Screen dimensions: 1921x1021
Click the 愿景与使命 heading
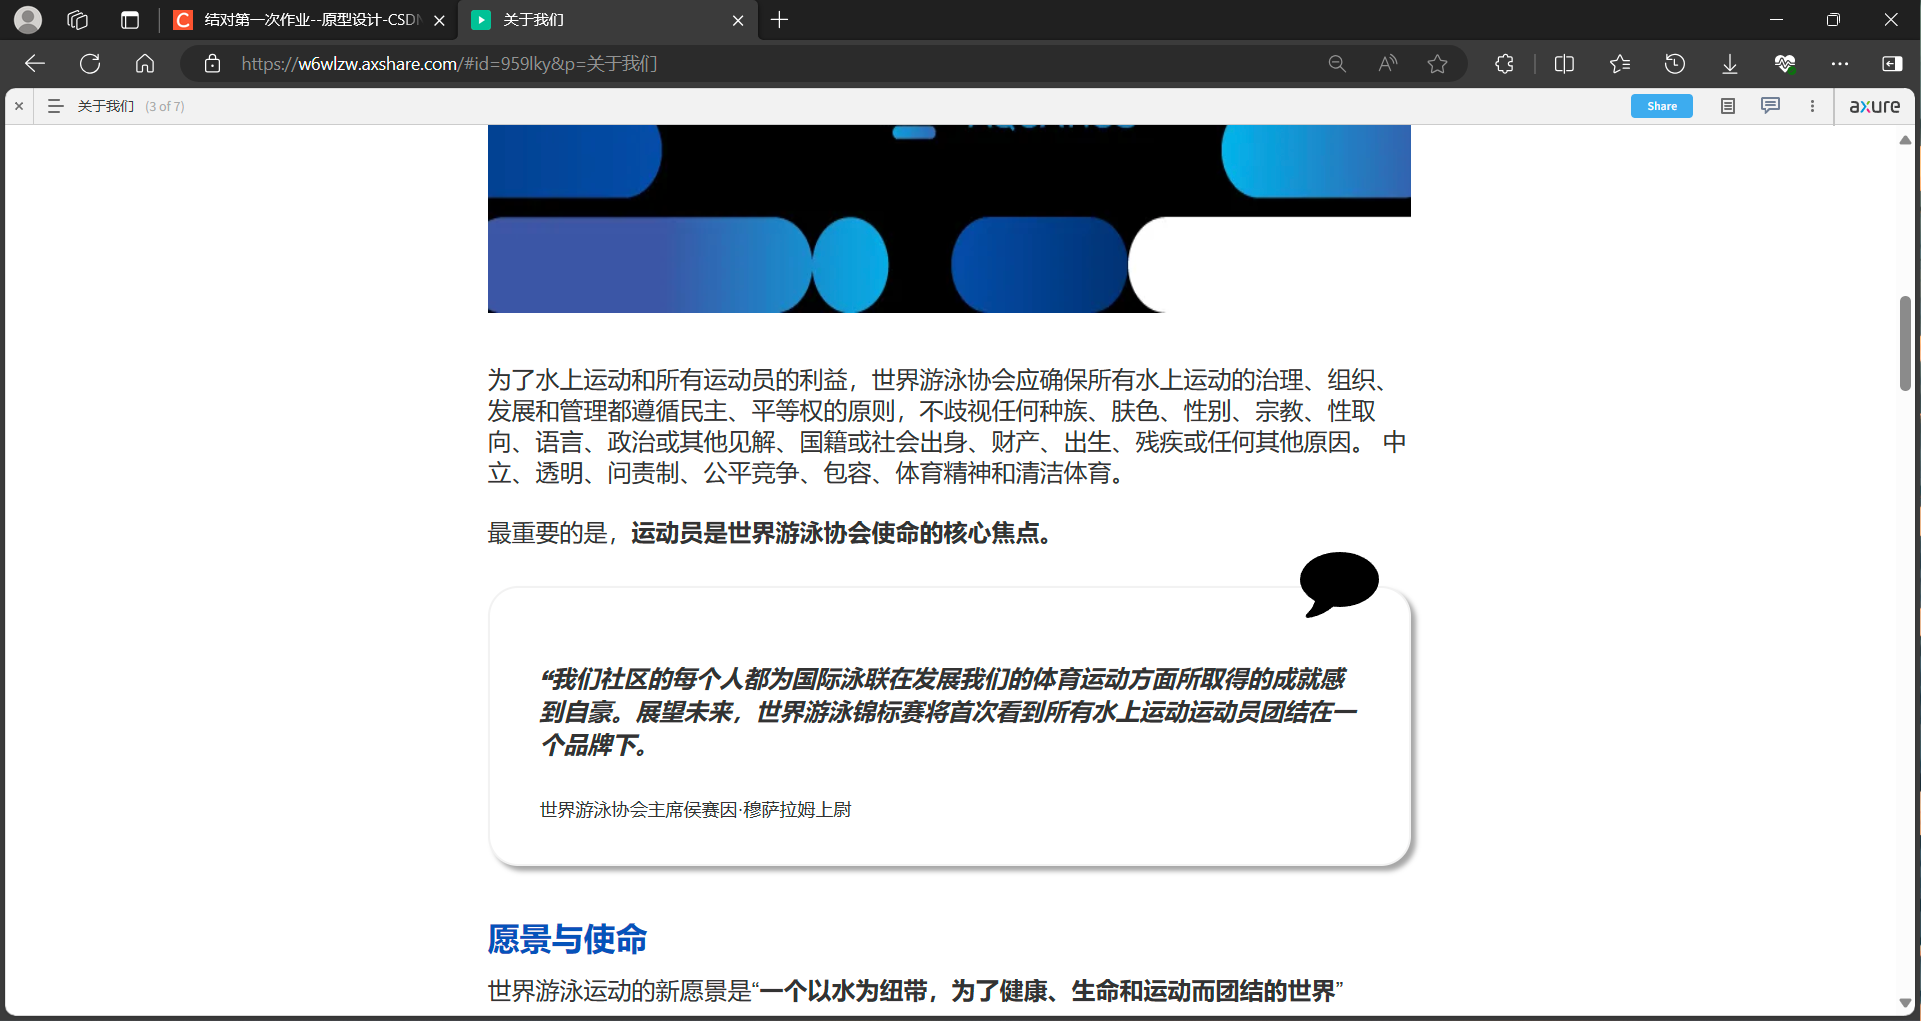click(x=567, y=939)
